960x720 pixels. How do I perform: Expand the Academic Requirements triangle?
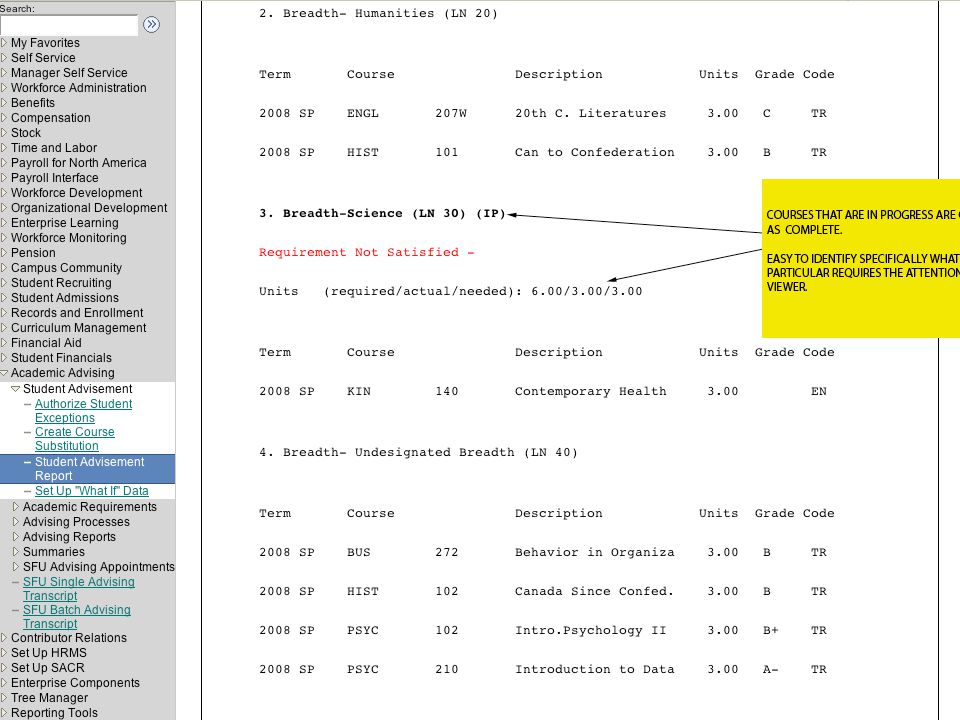16,507
